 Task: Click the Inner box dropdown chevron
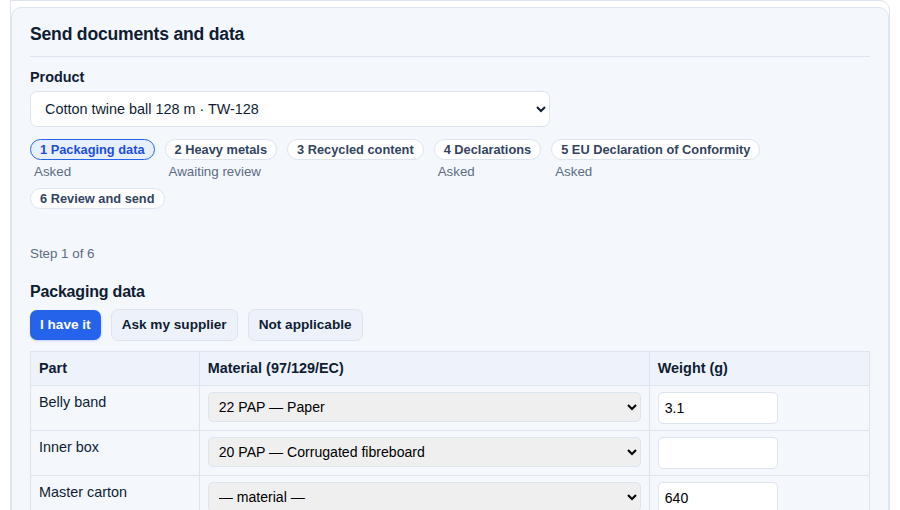631,452
